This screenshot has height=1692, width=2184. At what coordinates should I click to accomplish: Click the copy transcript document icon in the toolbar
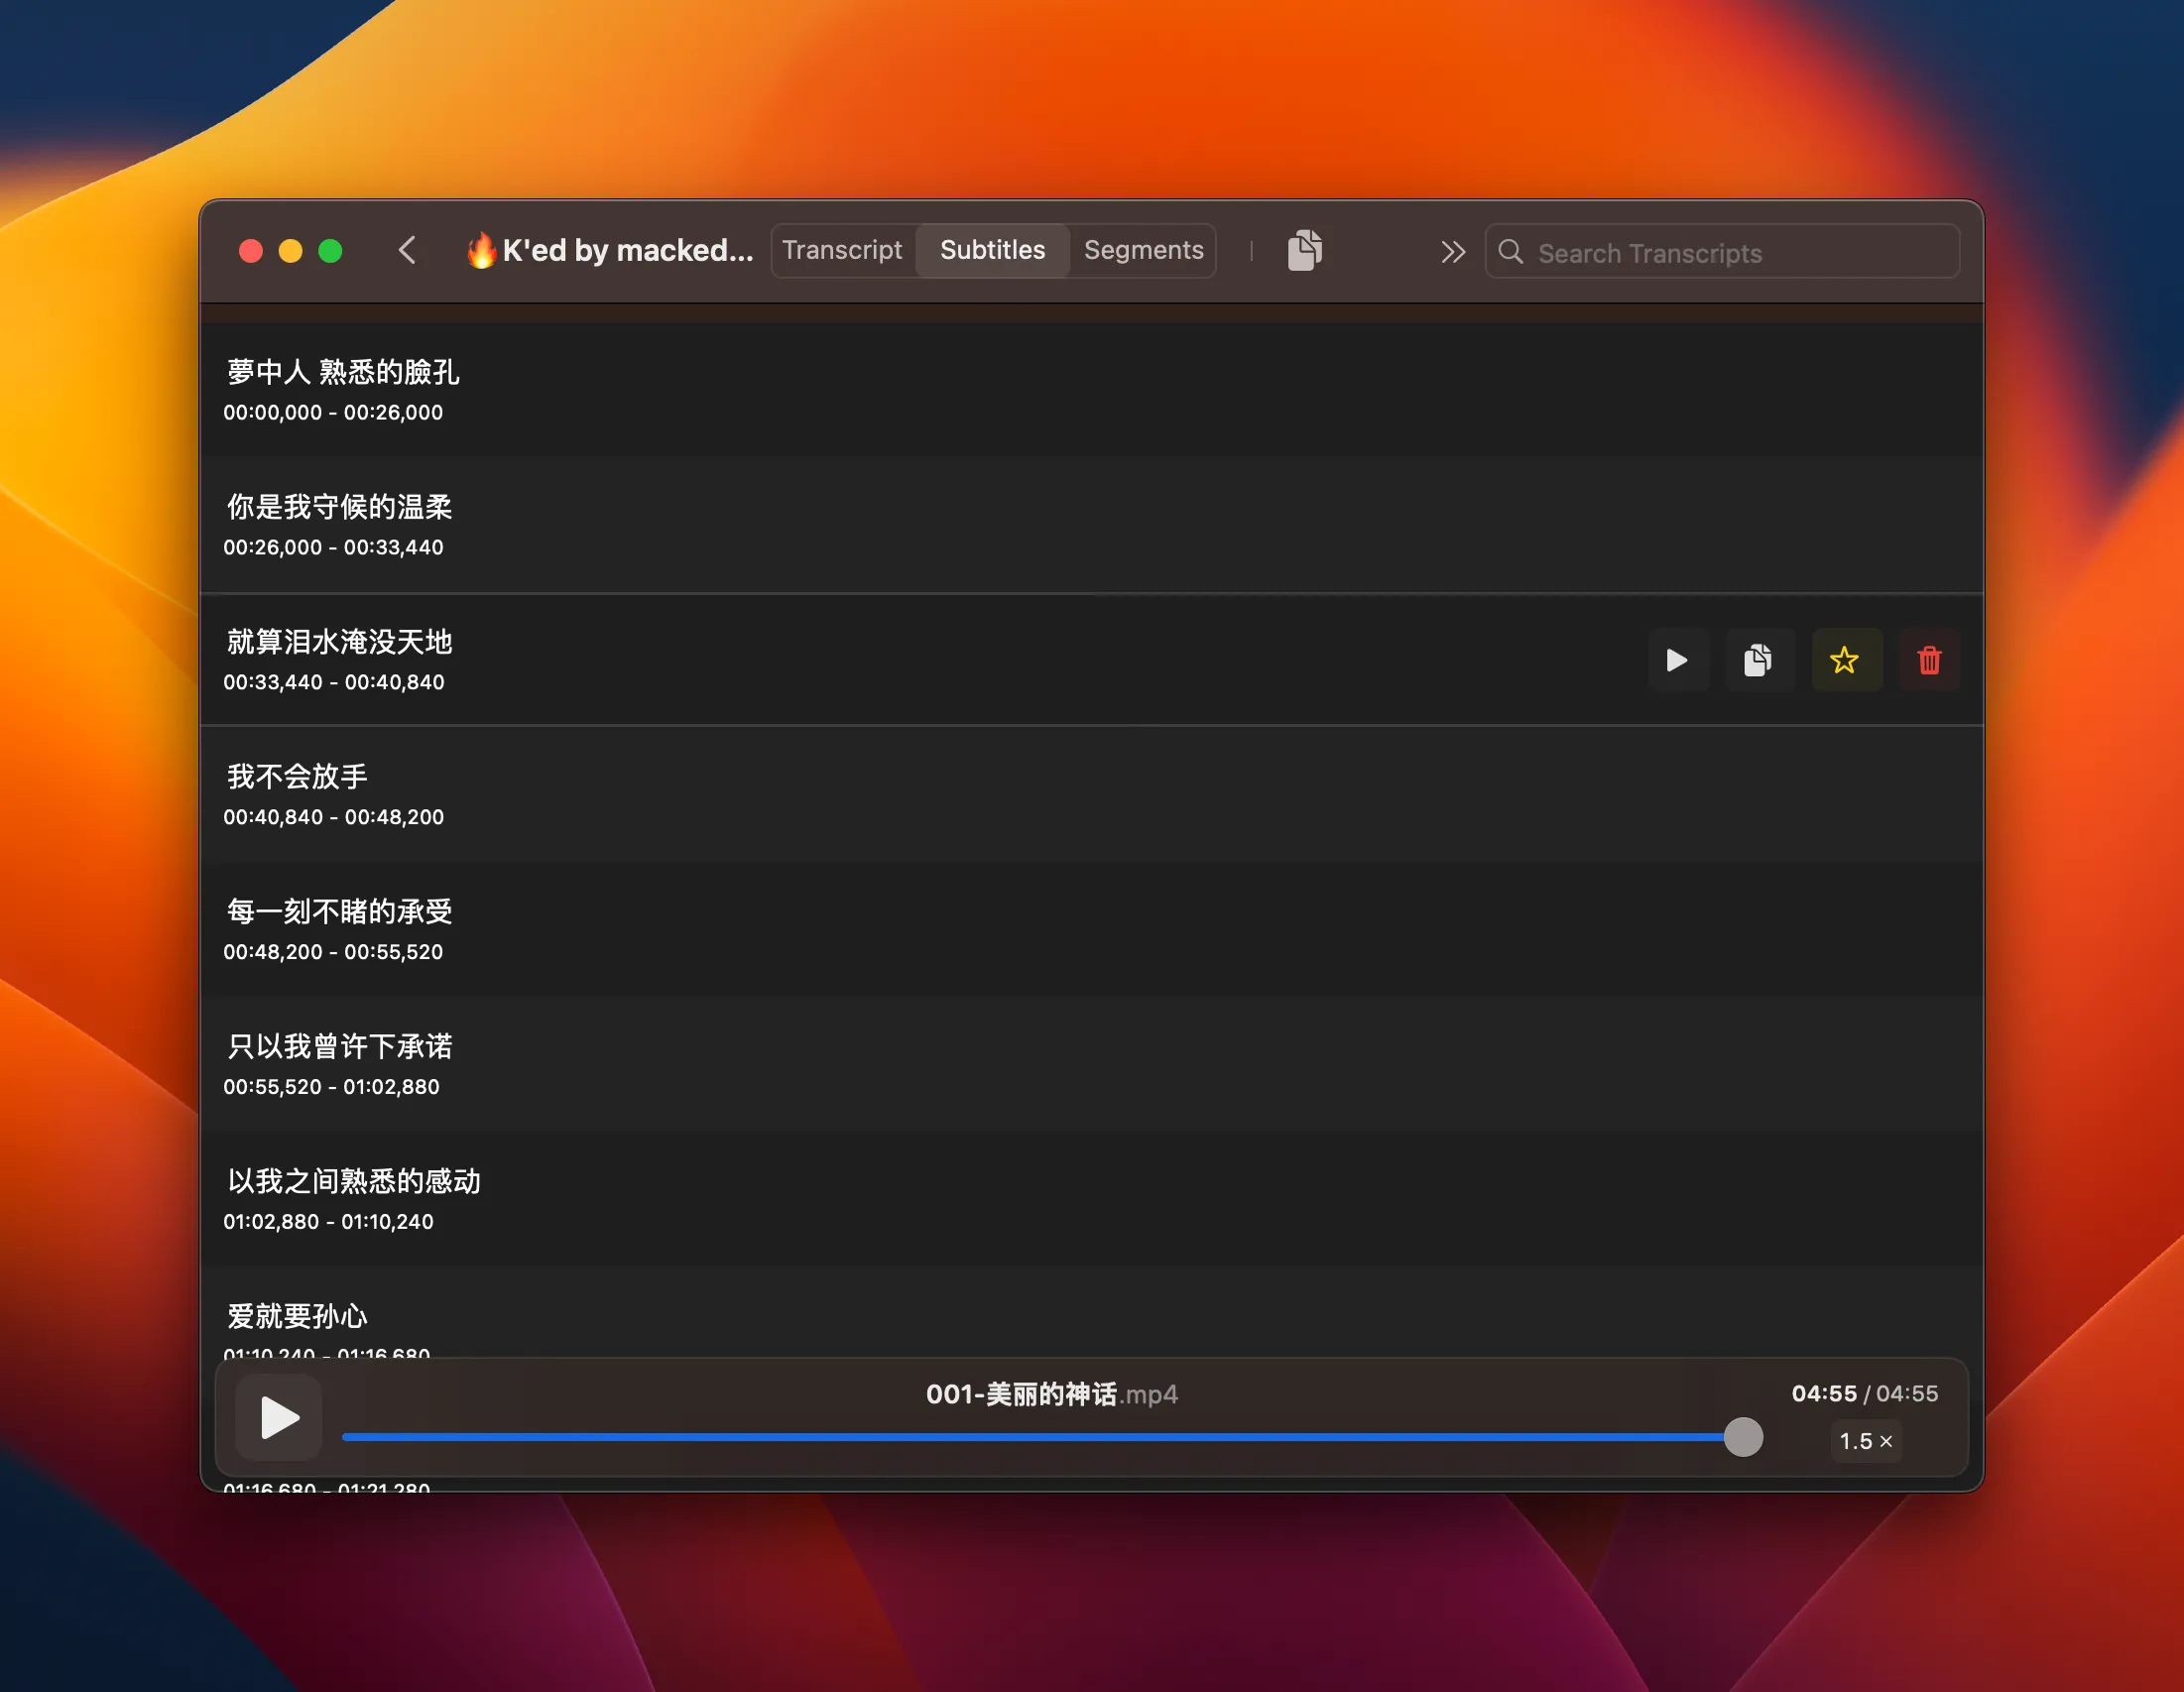point(1305,251)
